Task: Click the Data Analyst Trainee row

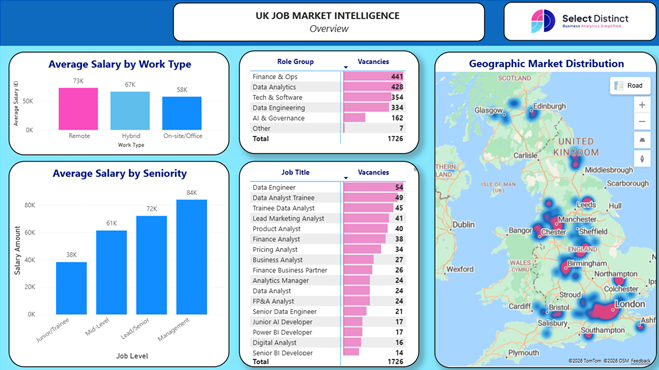Action: 328,198
